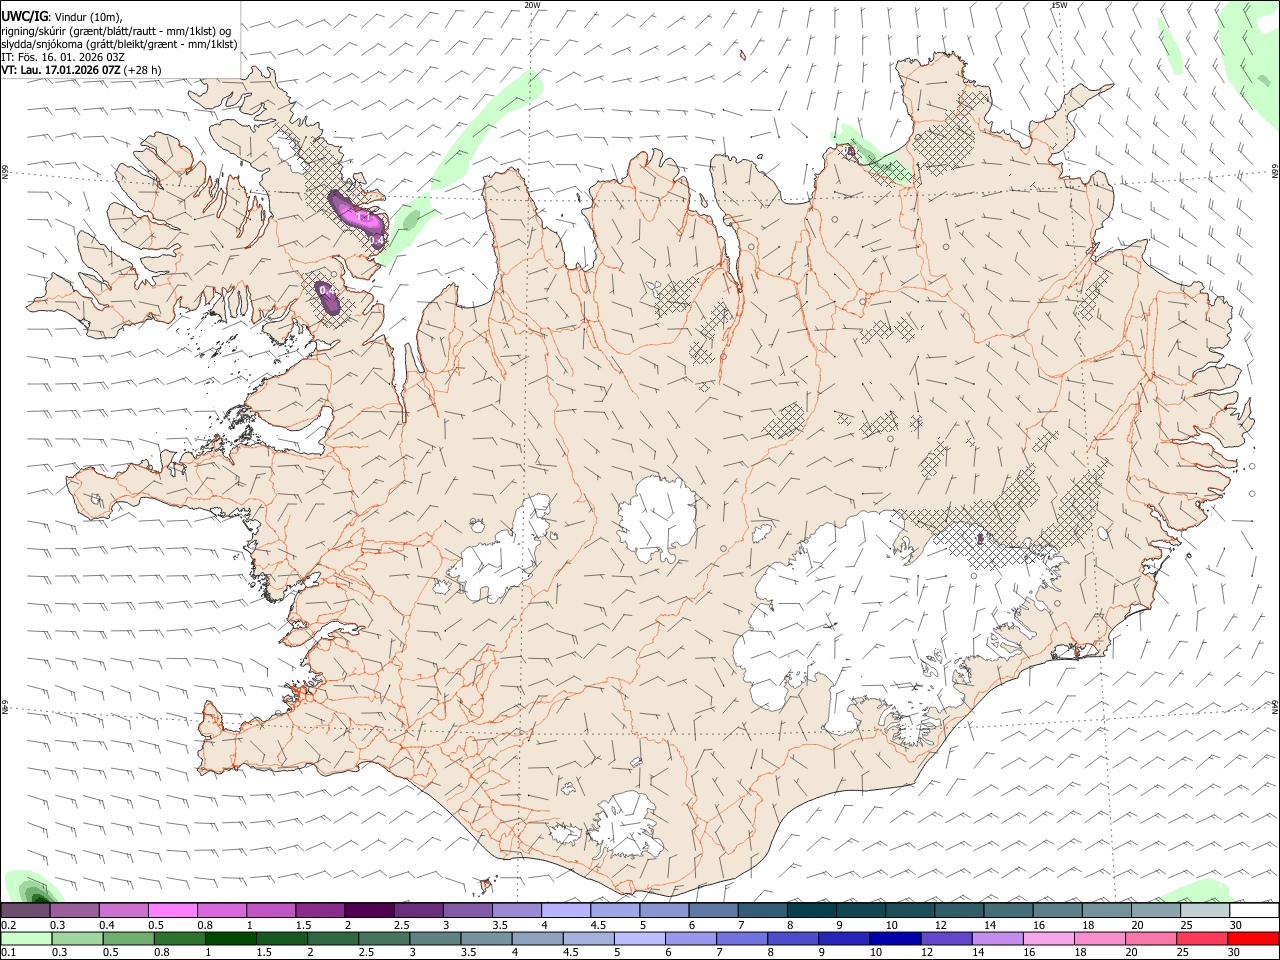Click the grey-green rain-scale swatch labeled 3
This screenshot has width=1280, height=960.
pos(435,939)
